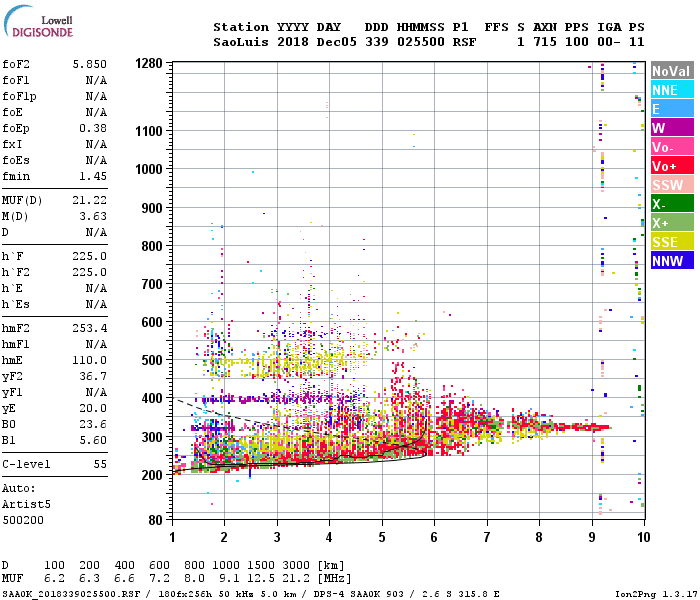The height and width of the screenshot is (600, 700).
Task: Click frequency axis label 6
Action: pos(434,537)
